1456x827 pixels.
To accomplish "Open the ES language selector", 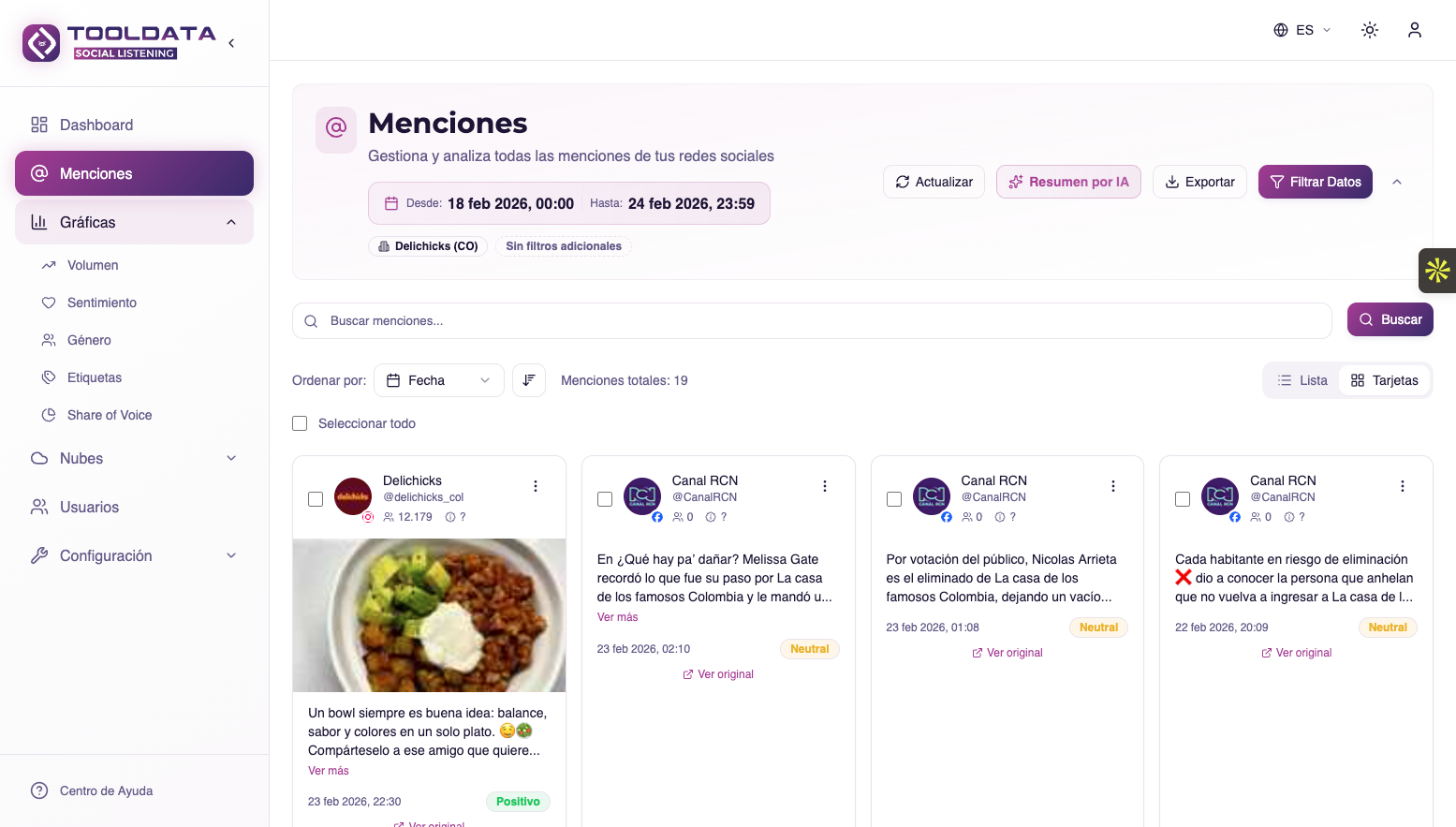I will pyautogui.click(x=1302, y=30).
